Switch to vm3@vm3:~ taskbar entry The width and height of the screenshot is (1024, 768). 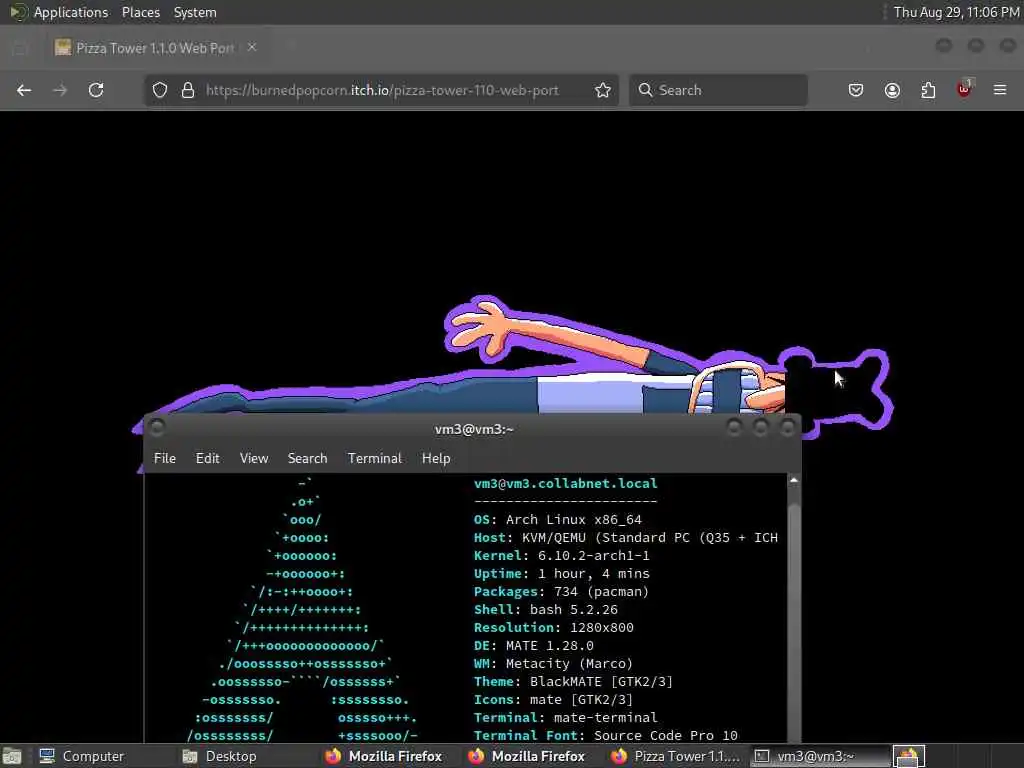[819, 756]
